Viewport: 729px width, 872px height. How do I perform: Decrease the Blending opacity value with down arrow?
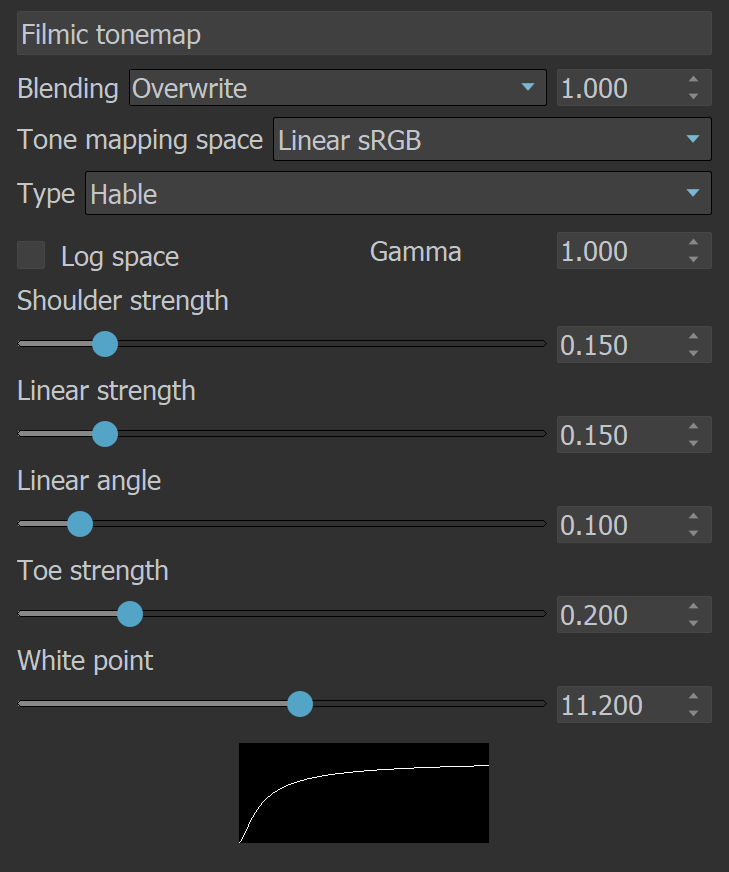point(693,96)
